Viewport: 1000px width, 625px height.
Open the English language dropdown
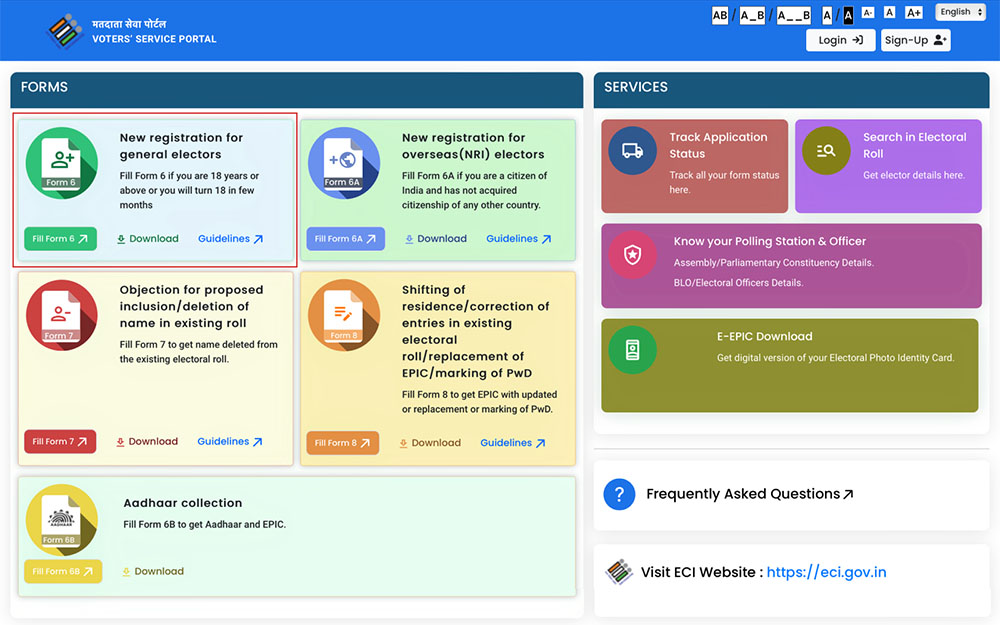[x=960, y=12]
